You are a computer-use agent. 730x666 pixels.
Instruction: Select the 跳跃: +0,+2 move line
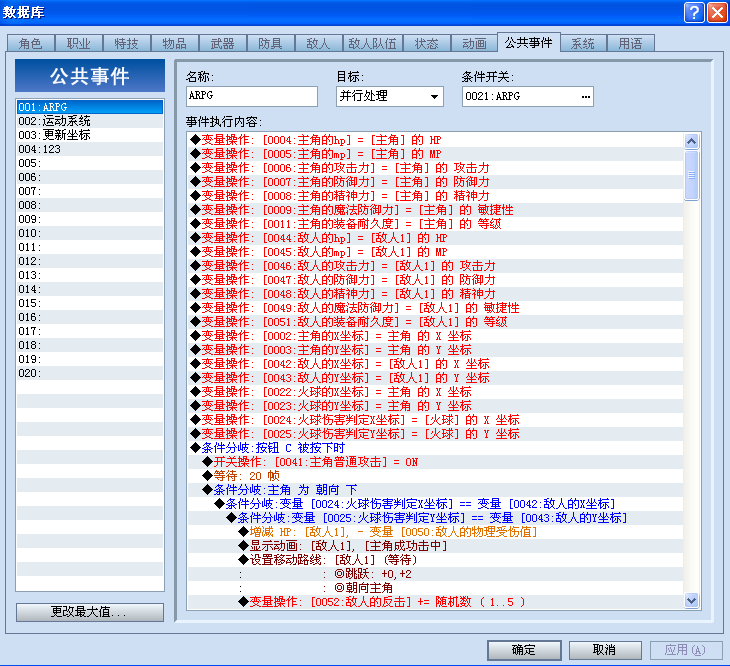point(435,574)
